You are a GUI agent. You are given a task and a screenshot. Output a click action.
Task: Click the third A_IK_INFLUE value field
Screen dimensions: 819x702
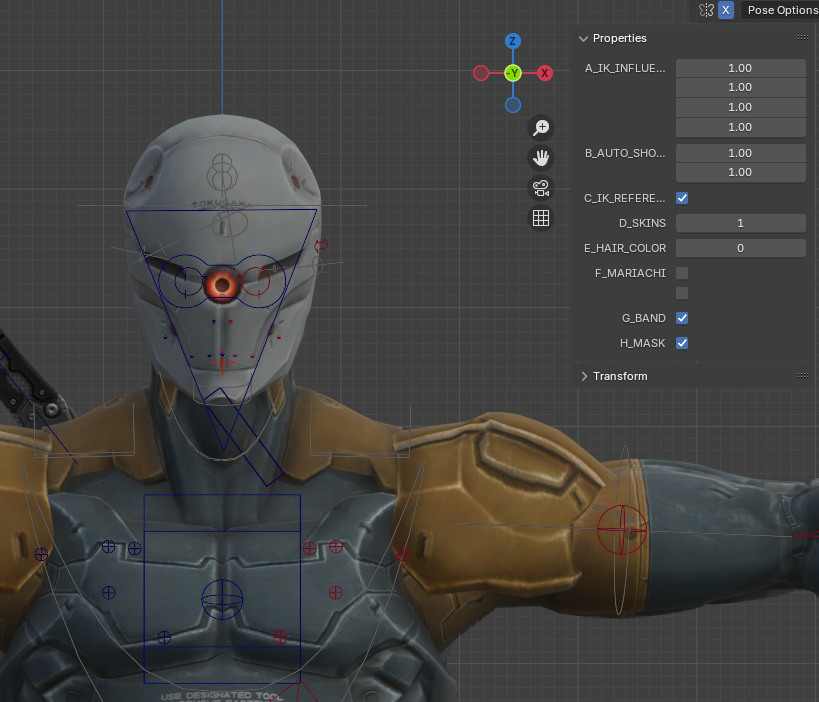(740, 107)
